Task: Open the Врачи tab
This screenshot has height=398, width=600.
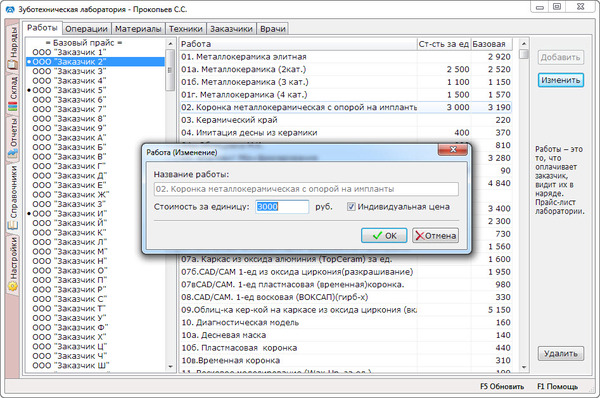Action: [x=273, y=29]
